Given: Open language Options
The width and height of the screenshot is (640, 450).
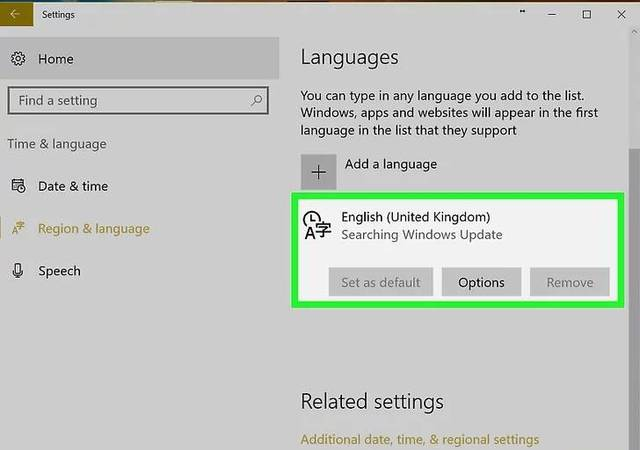Looking at the screenshot, I should click(481, 282).
